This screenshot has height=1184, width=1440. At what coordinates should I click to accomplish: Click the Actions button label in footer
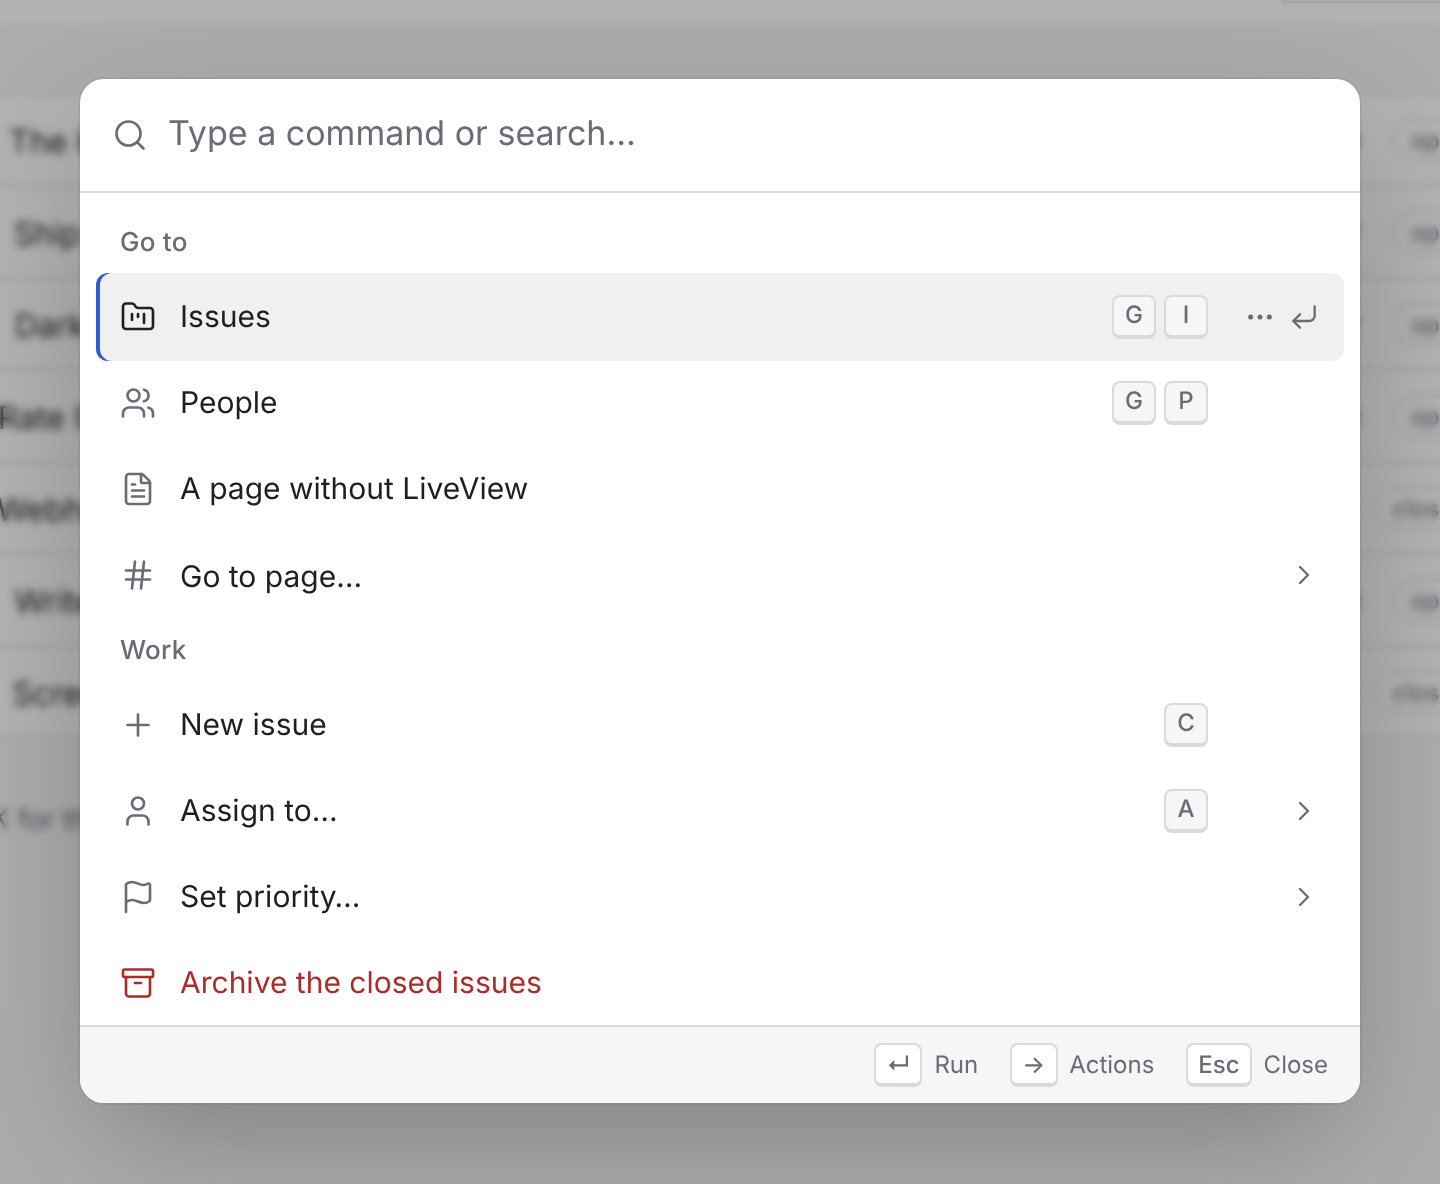point(1111,1065)
